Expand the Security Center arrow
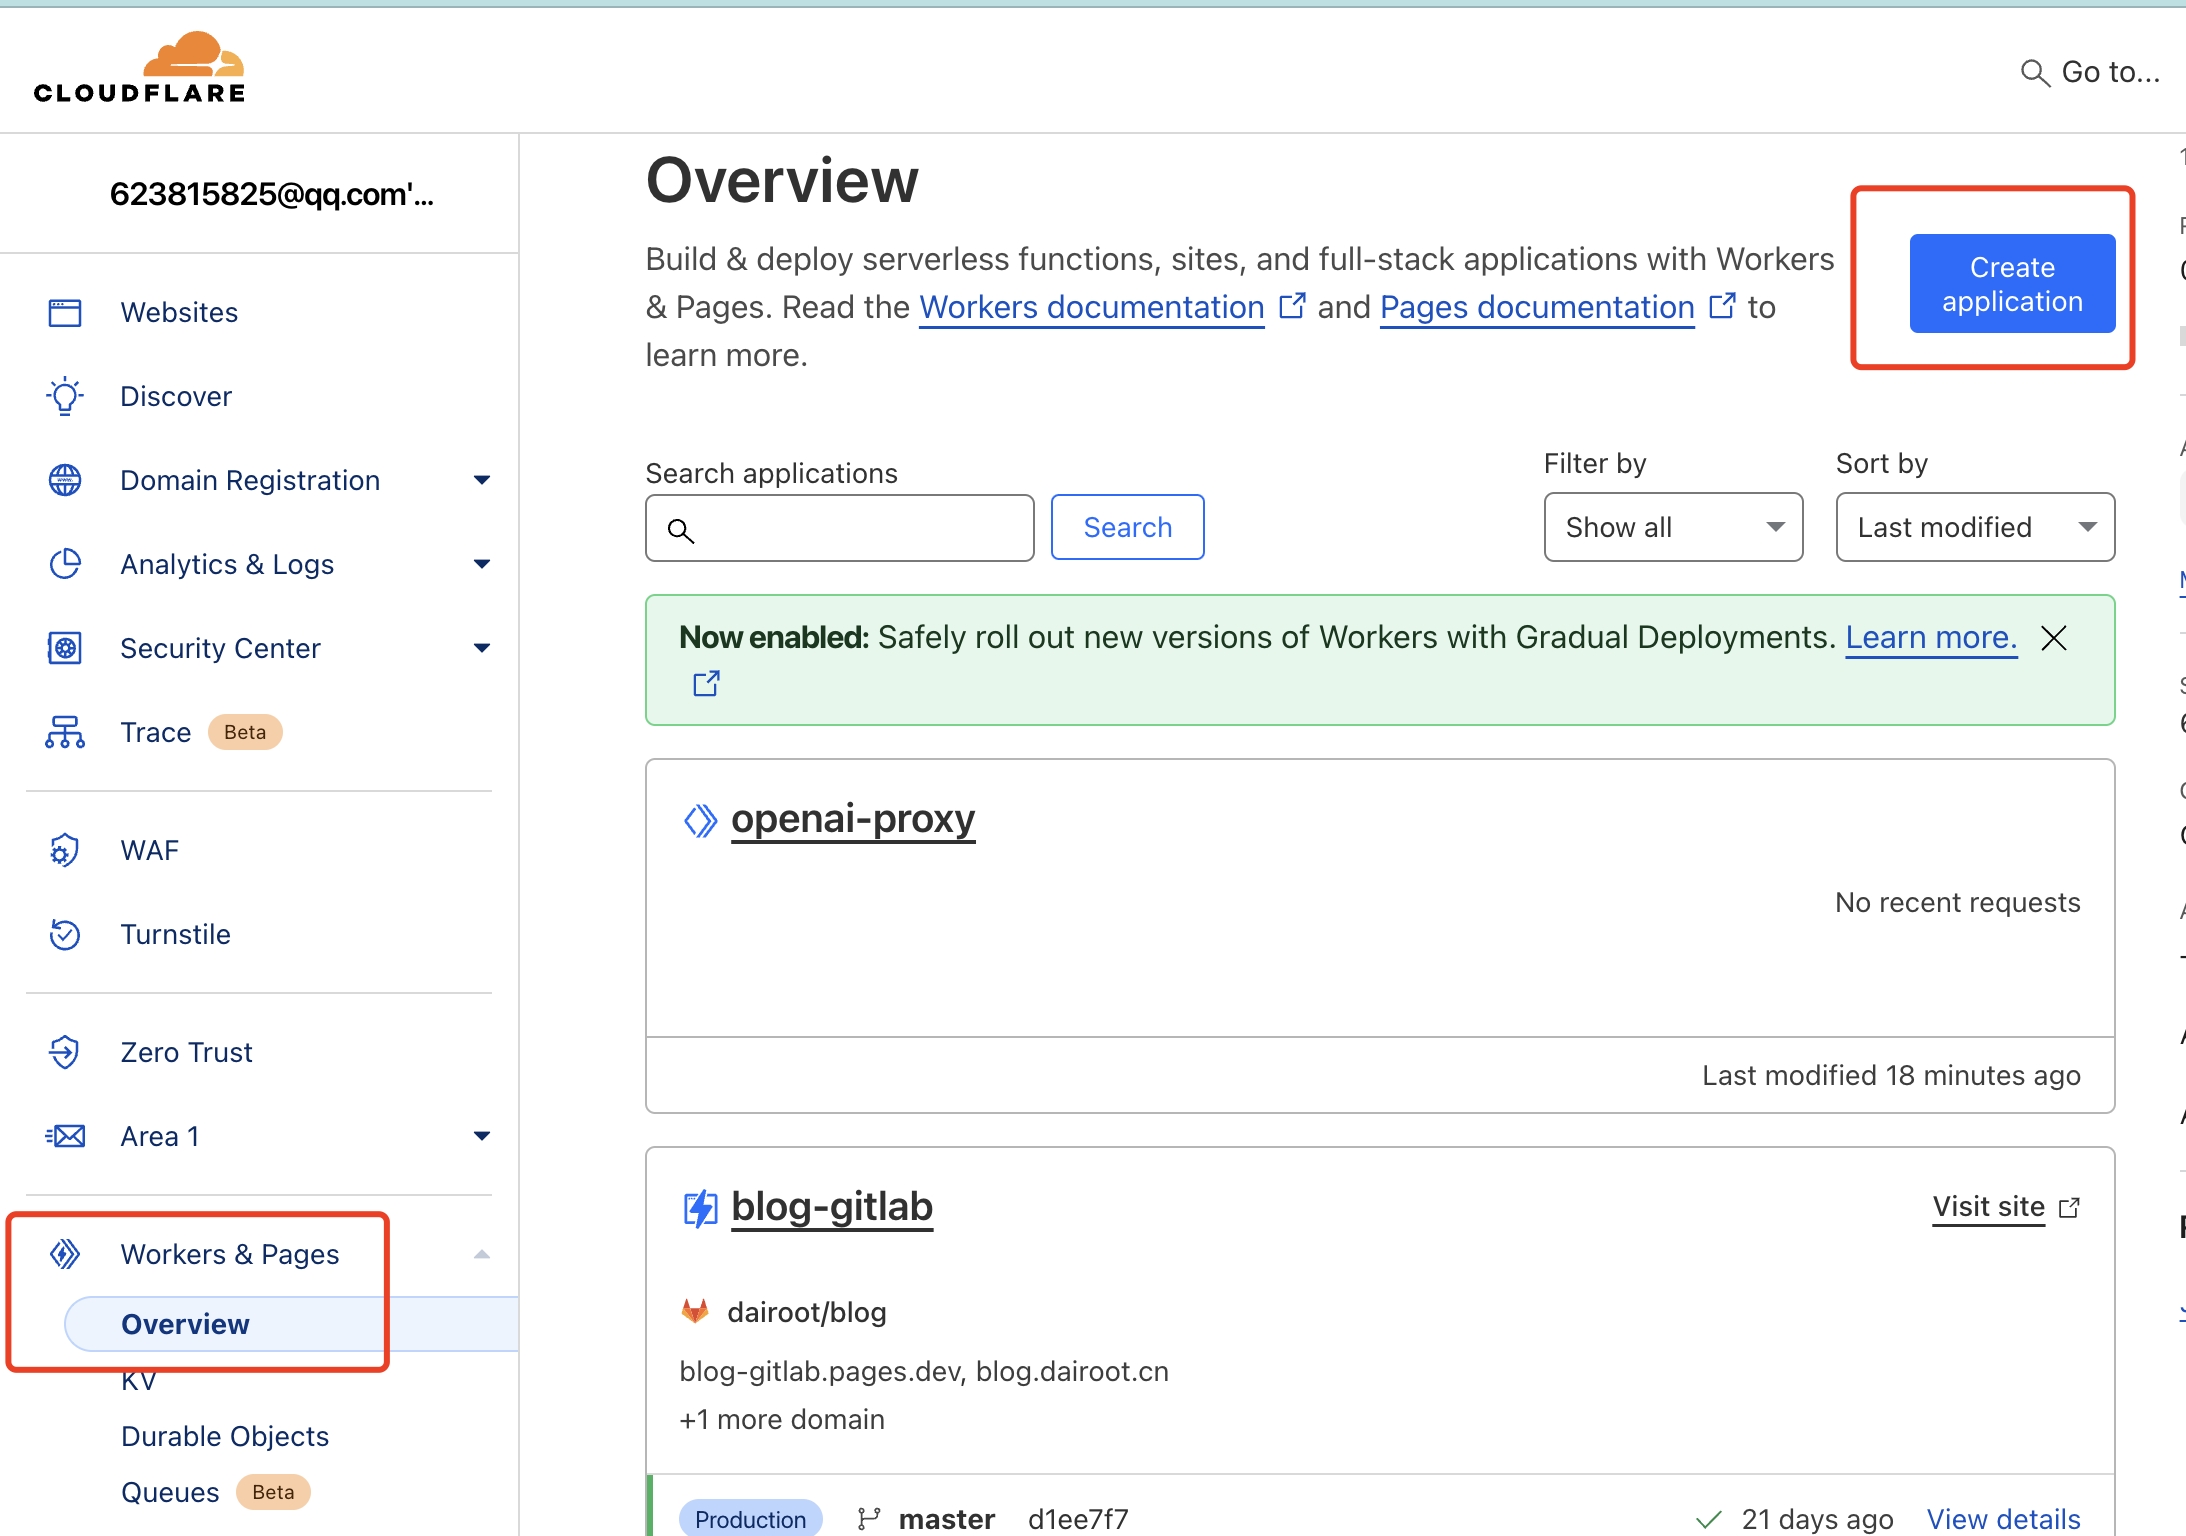 click(482, 649)
